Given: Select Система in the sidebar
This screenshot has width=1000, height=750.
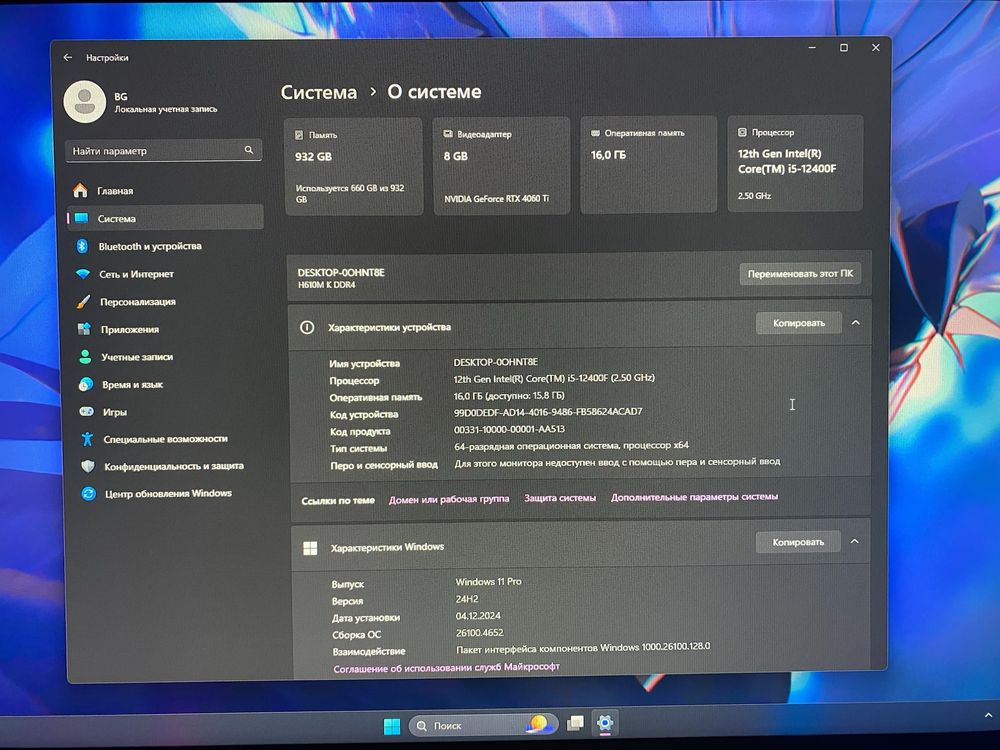Looking at the screenshot, I should click(165, 217).
